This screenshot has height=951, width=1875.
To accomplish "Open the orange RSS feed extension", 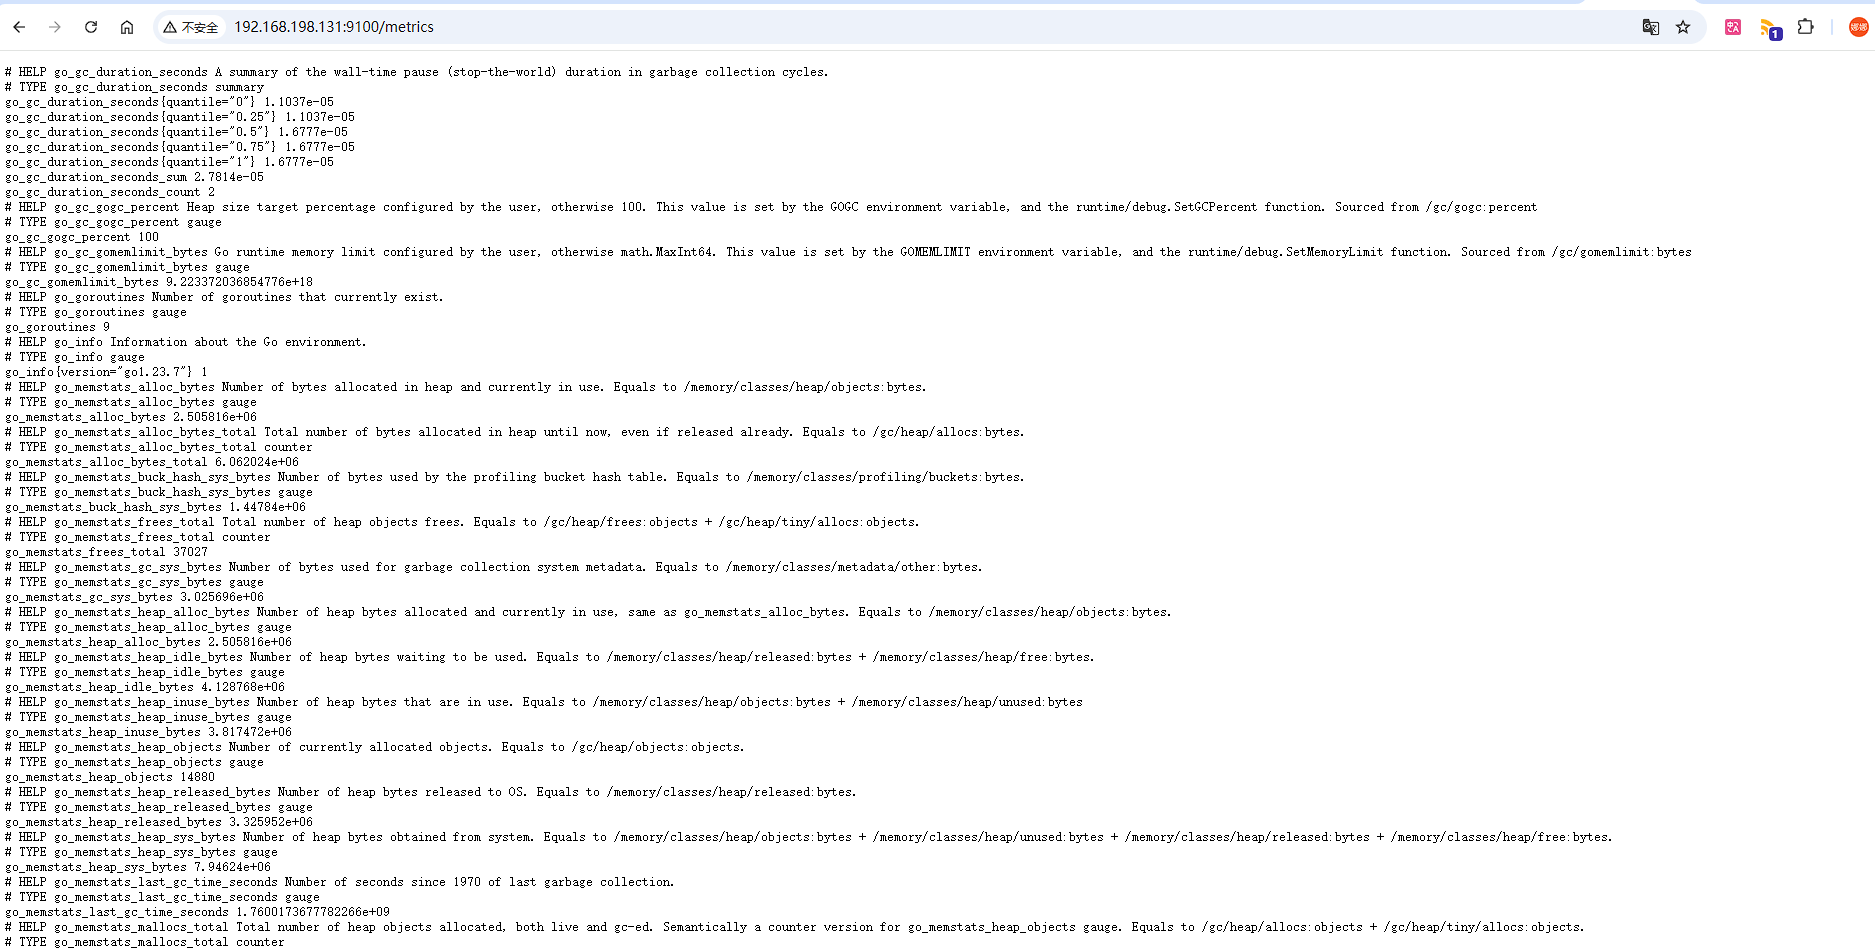I will [x=1769, y=28].
